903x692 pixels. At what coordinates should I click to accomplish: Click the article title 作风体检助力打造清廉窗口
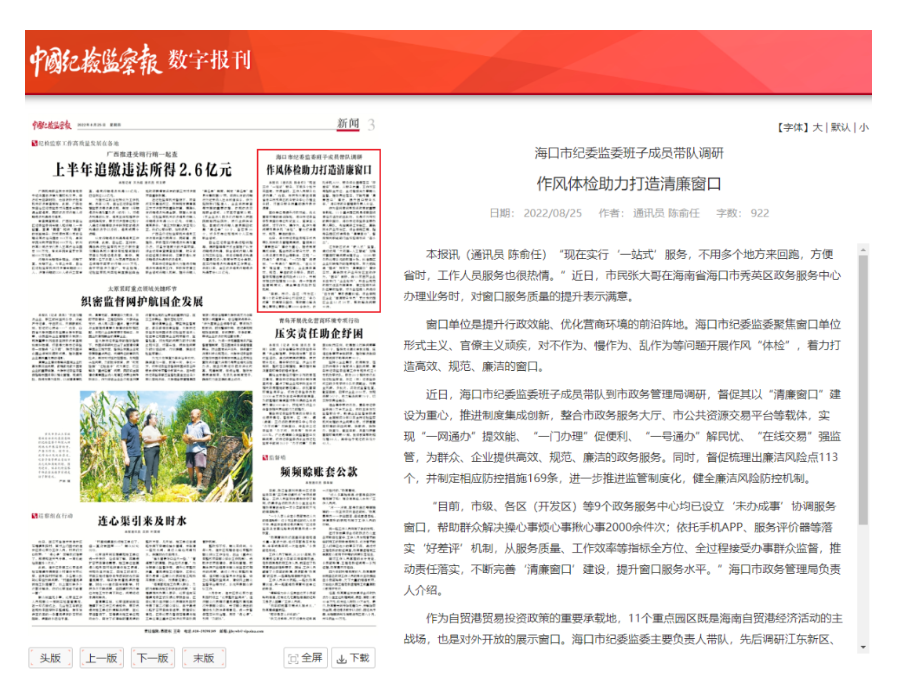point(629,184)
